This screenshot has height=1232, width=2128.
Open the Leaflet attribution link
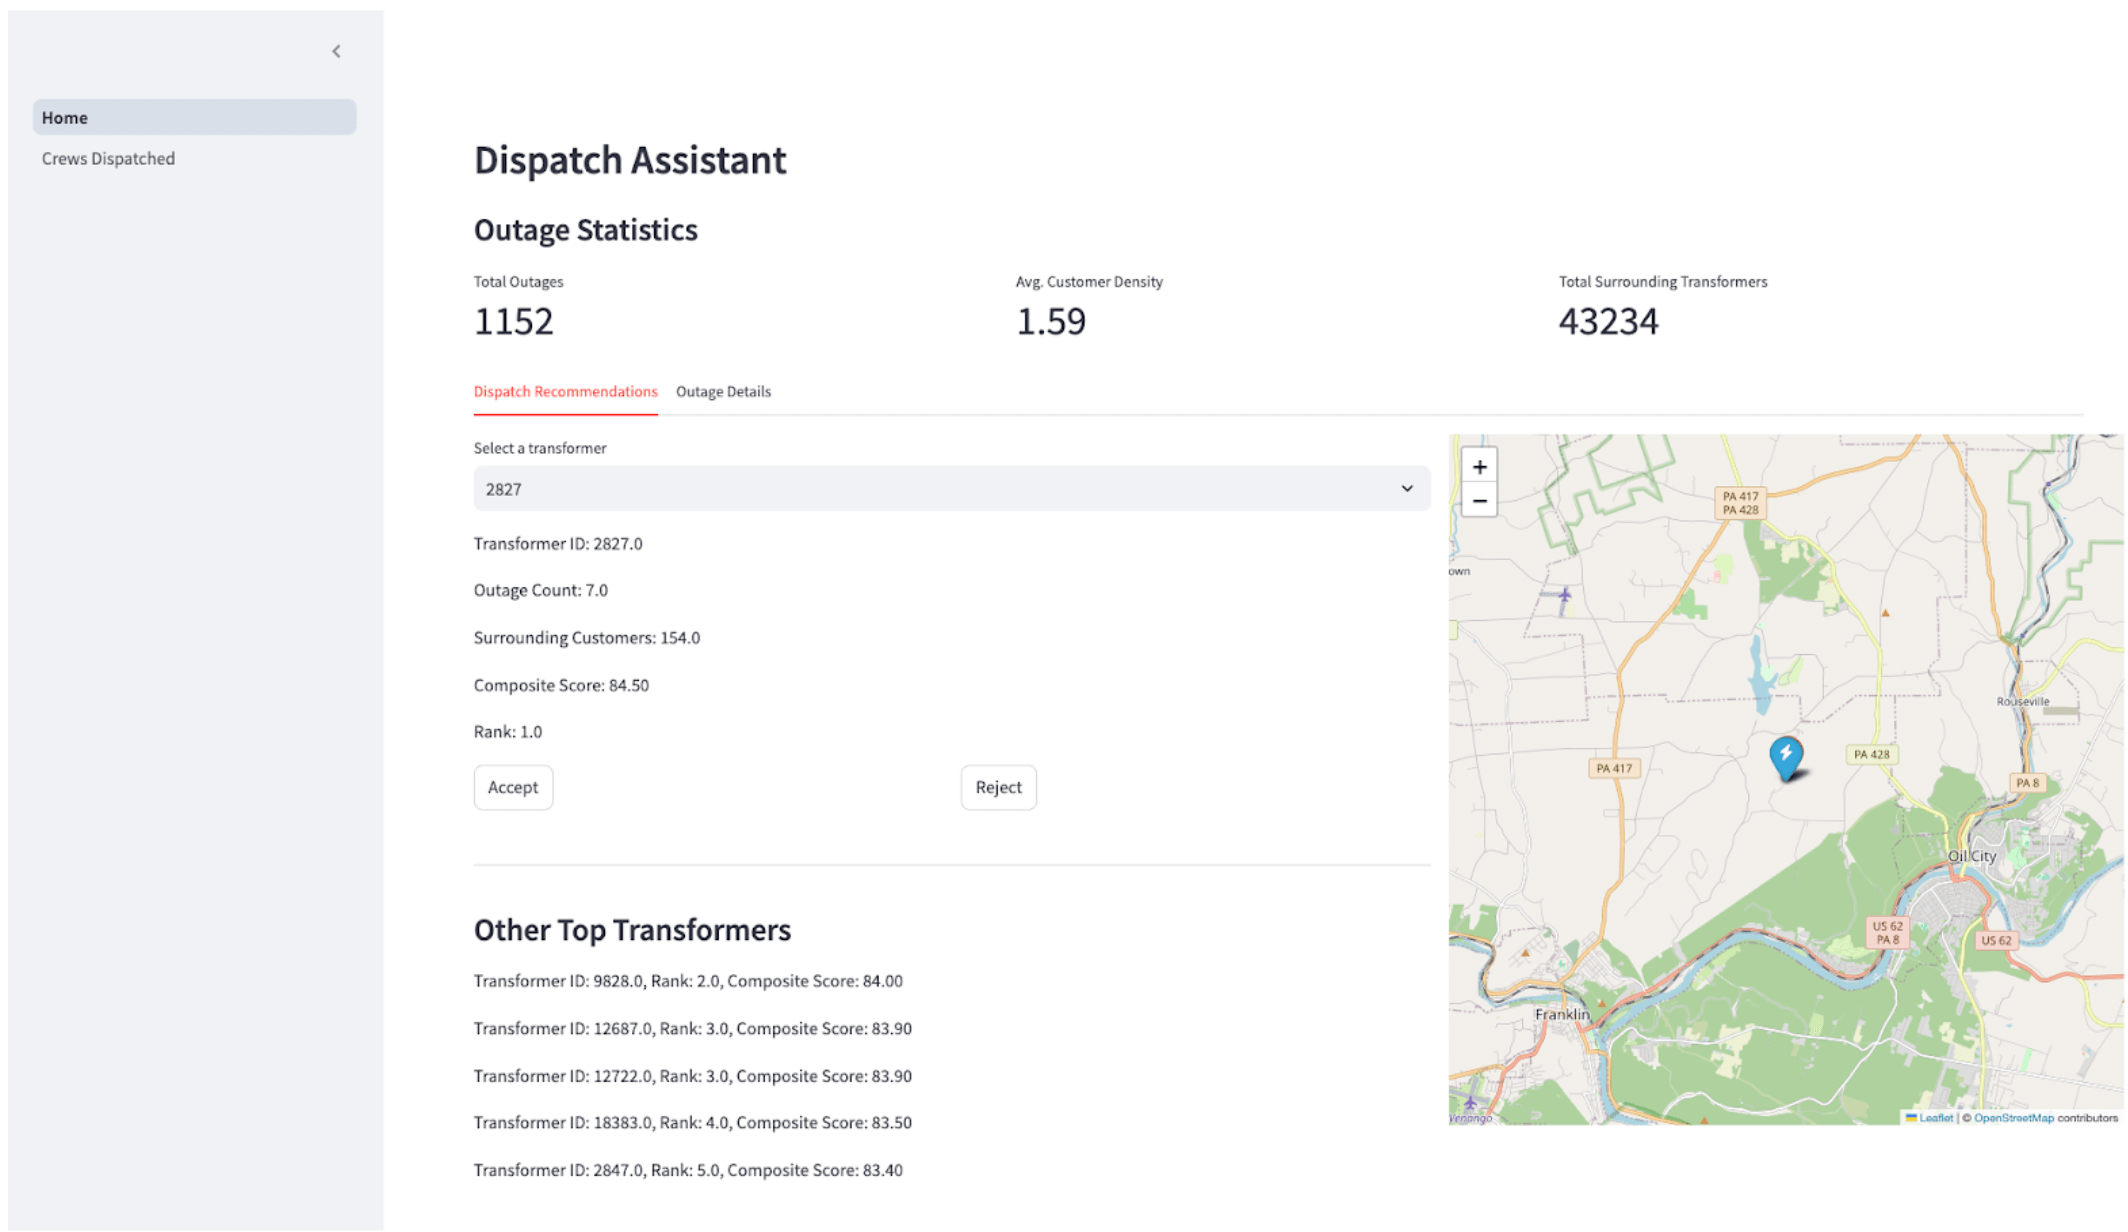[1935, 1118]
